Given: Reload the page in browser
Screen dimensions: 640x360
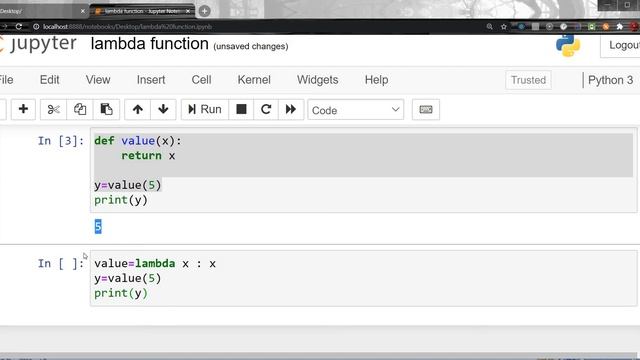Looking at the screenshot, I should tap(19, 27).
